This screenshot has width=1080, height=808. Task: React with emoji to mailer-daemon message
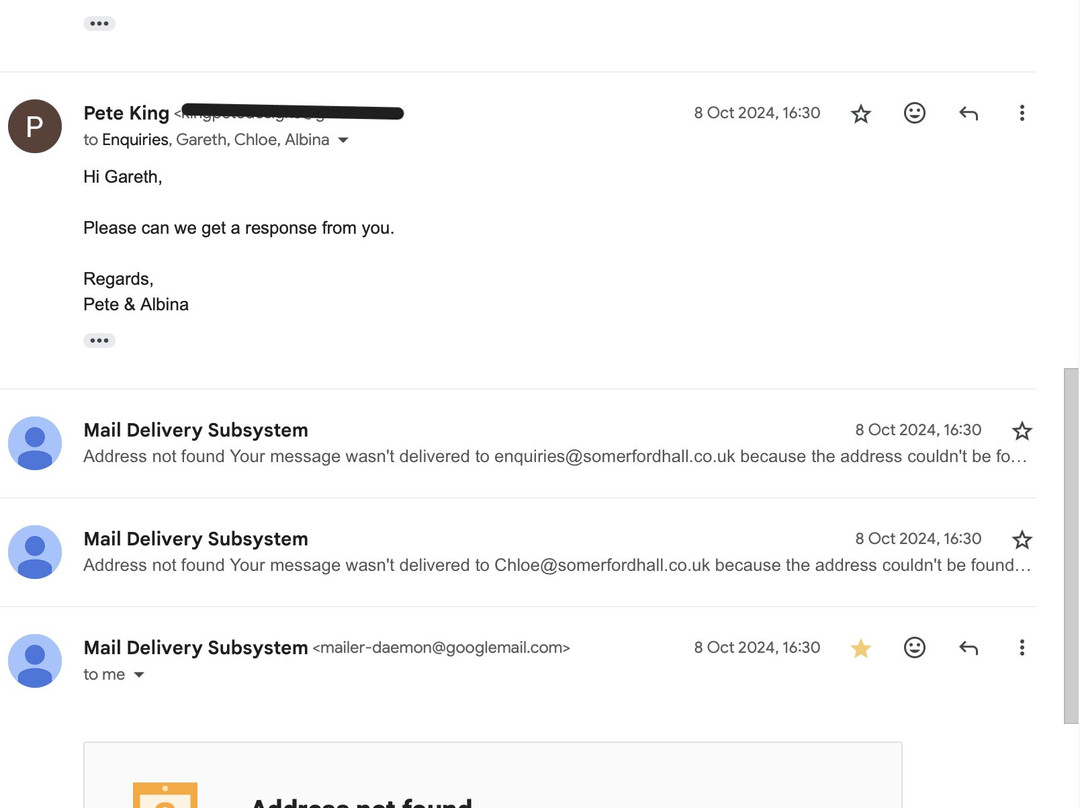(914, 648)
